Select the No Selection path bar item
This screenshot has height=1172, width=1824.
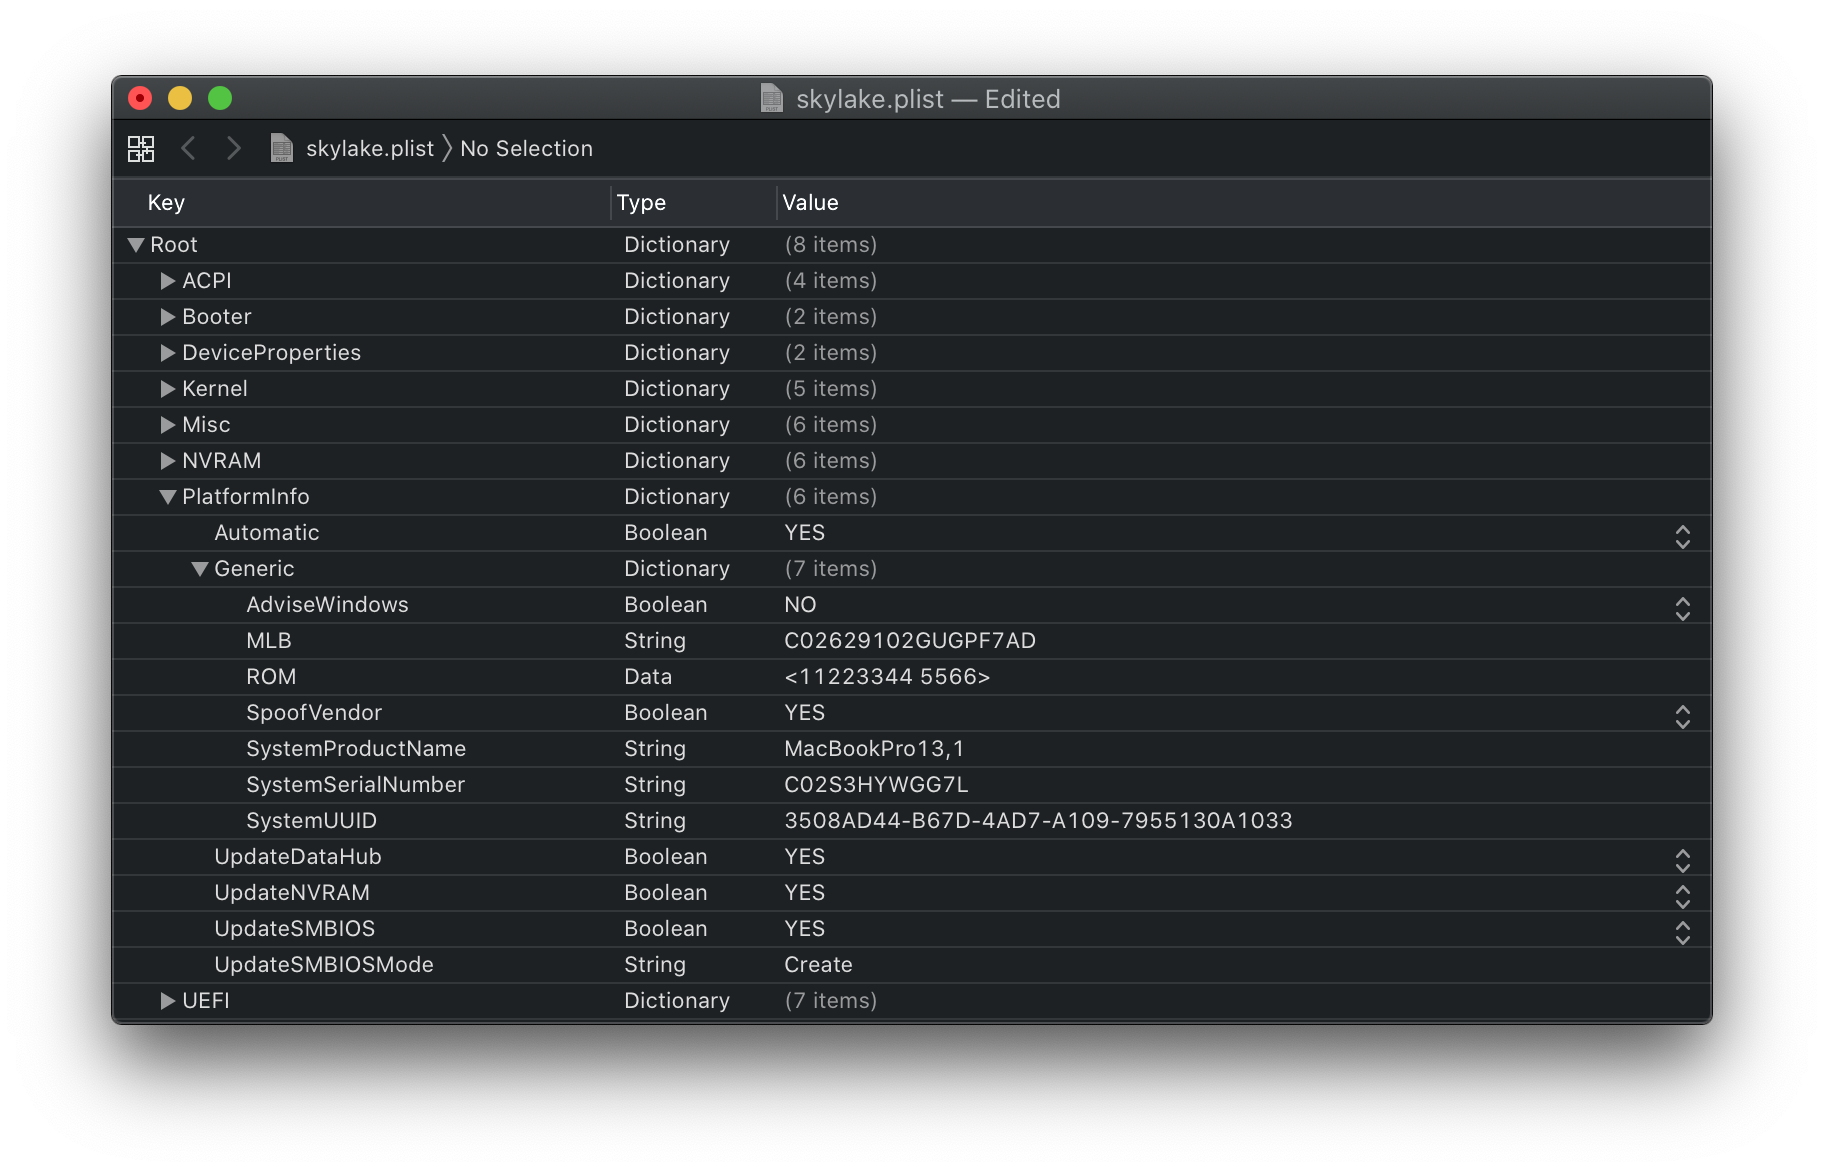[x=526, y=149]
